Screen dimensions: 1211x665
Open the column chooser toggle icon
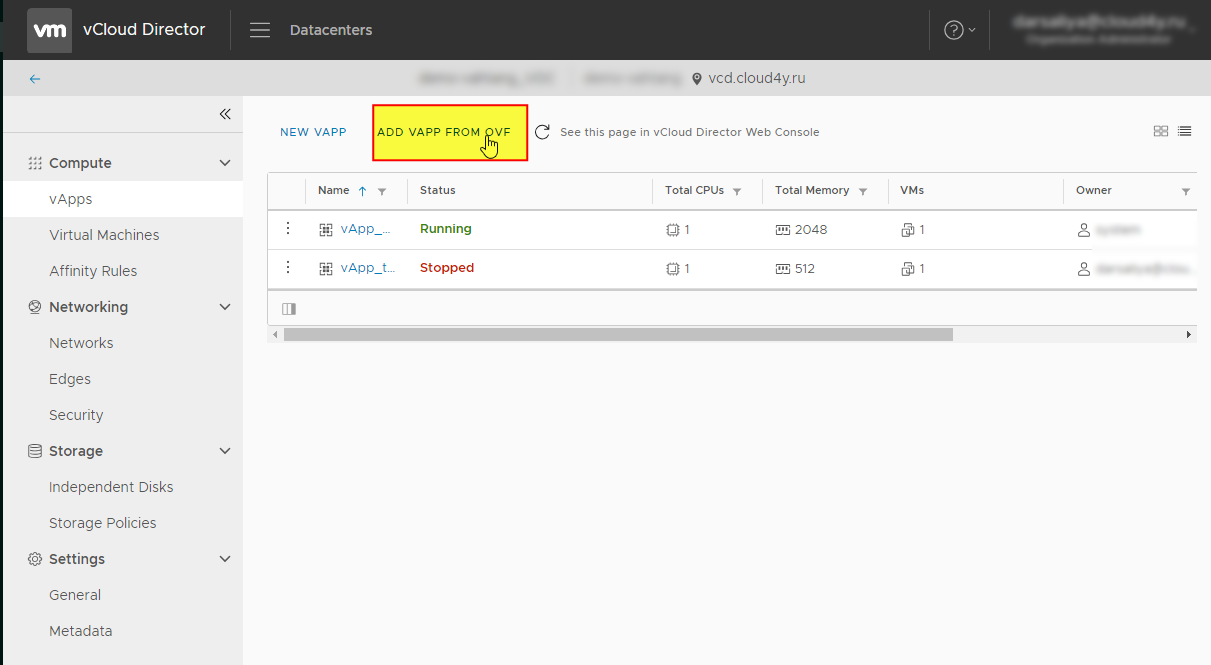(x=289, y=309)
